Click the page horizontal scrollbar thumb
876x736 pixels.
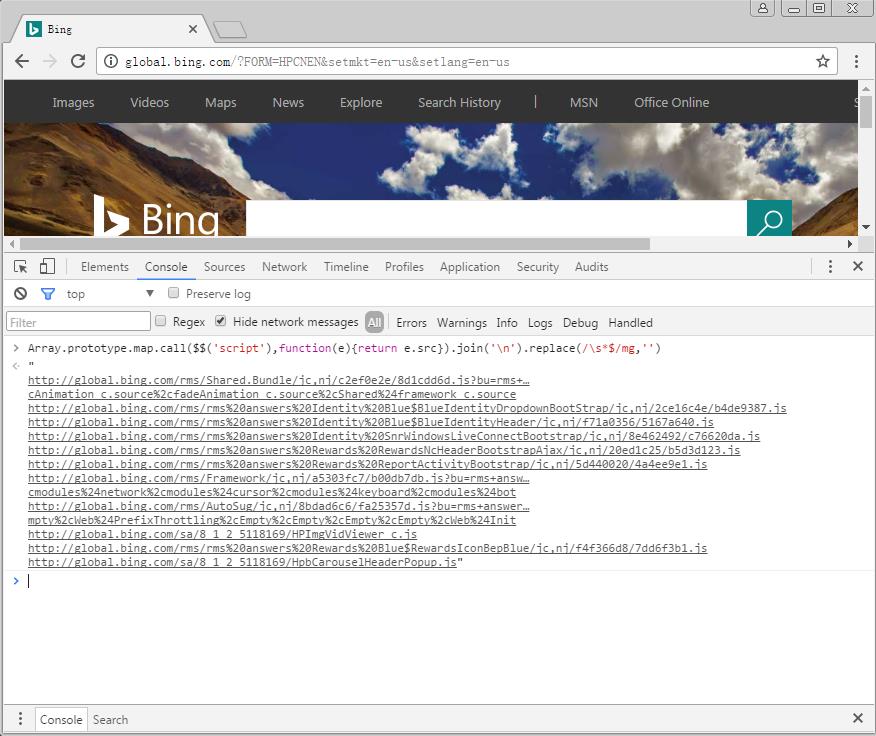pyautogui.click(x=335, y=244)
